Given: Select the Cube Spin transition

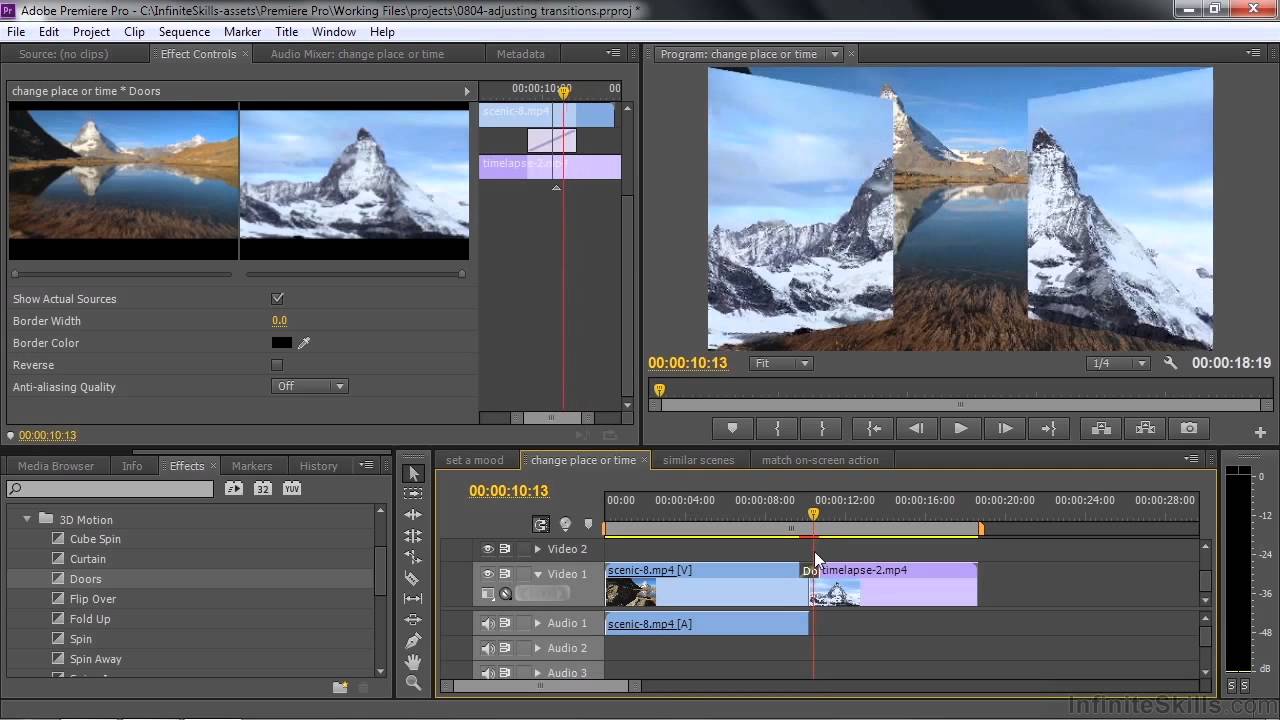Looking at the screenshot, I should coord(95,539).
